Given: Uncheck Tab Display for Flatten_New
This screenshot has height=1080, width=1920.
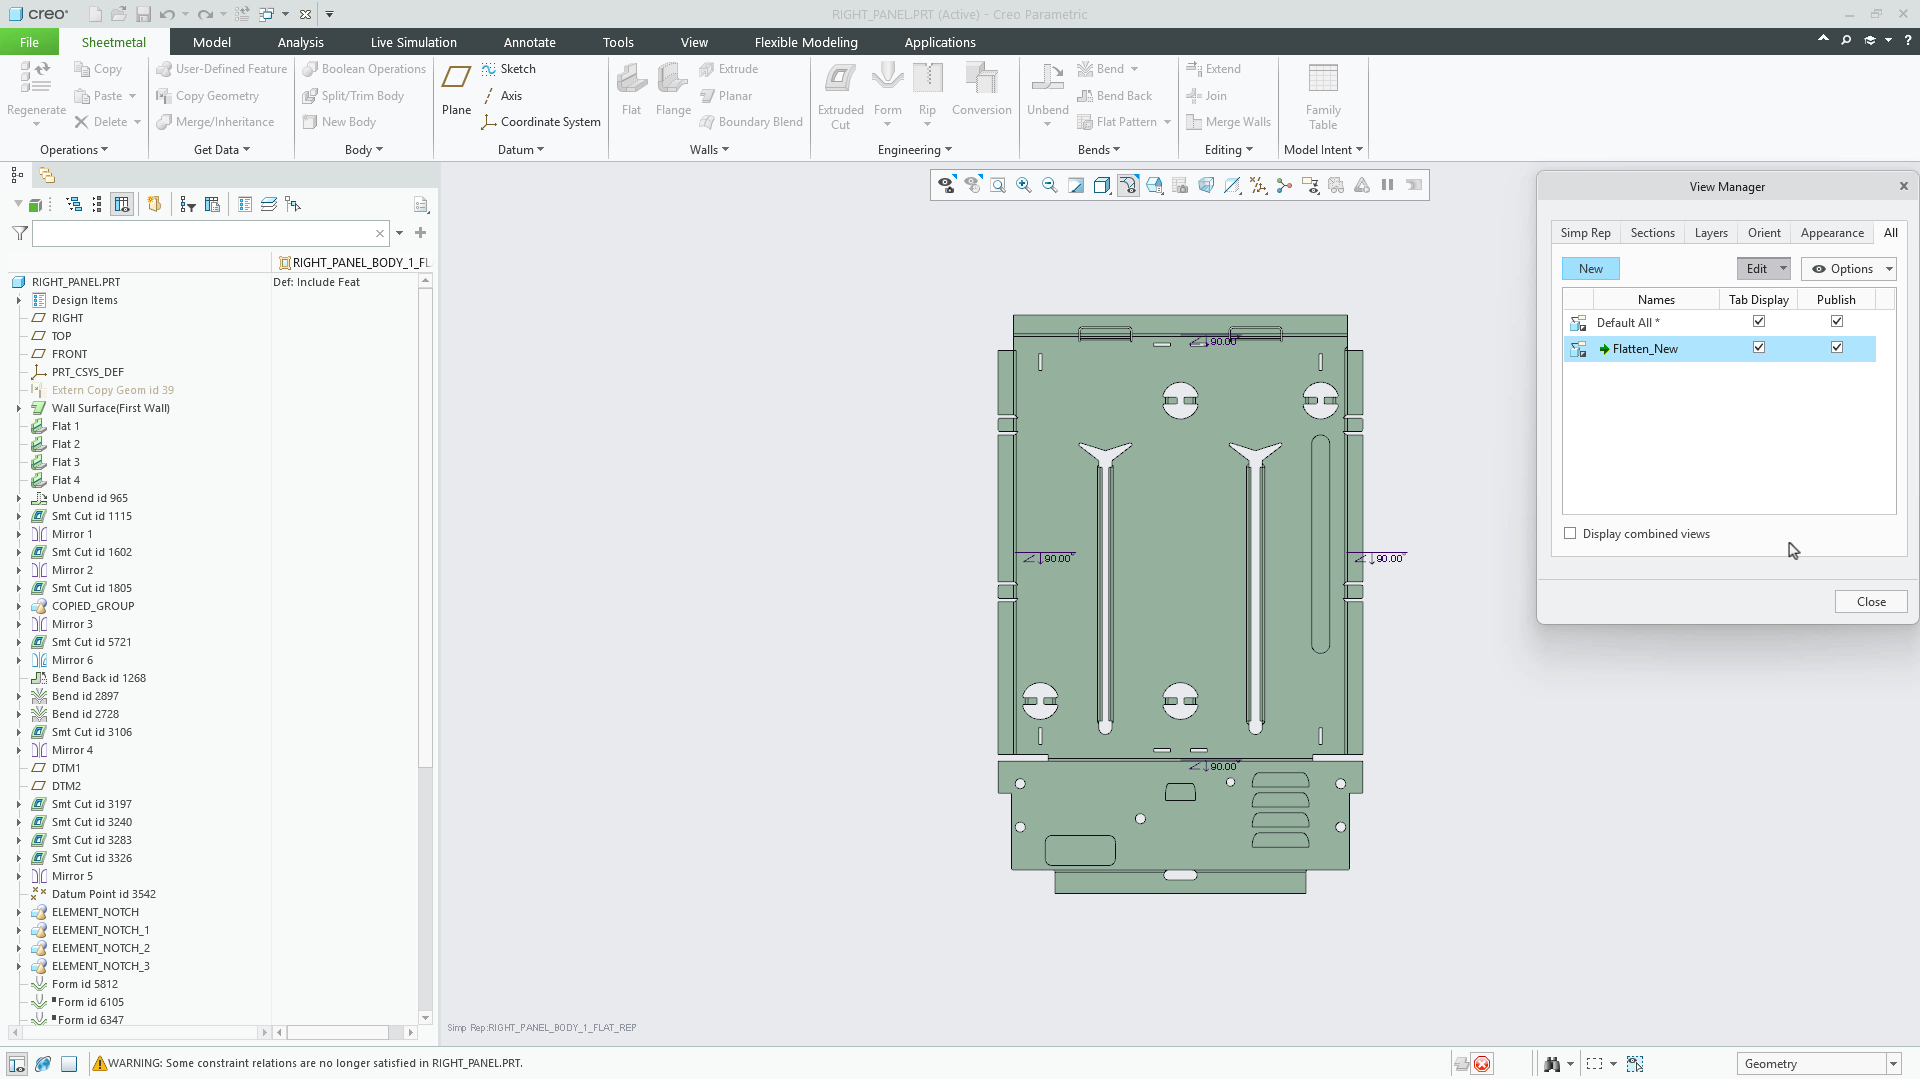Looking at the screenshot, I should click(x=1759, y=348).
